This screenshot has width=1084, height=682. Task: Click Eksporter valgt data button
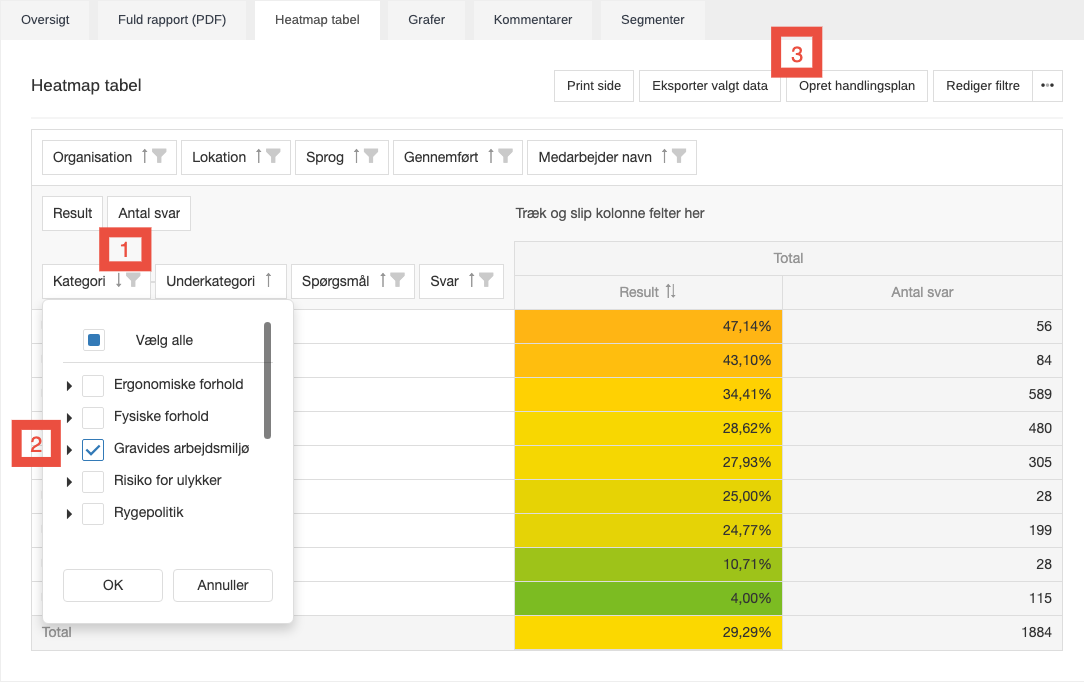click(x=710, y=86)
